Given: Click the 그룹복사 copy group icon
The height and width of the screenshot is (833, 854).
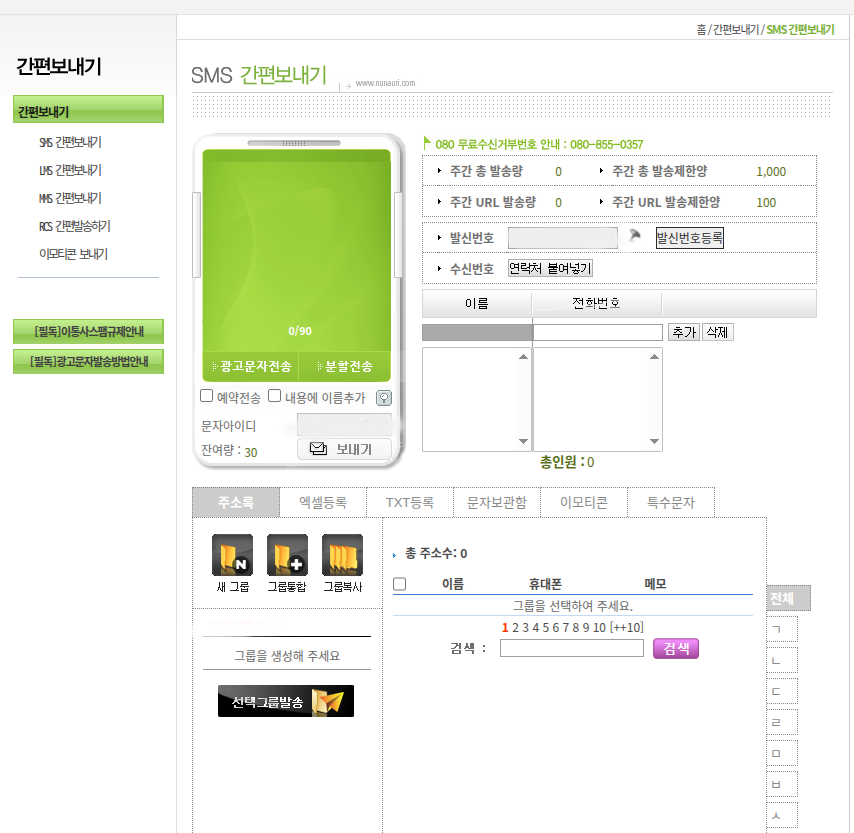Looking at the screenshot, I should (342, 555).
